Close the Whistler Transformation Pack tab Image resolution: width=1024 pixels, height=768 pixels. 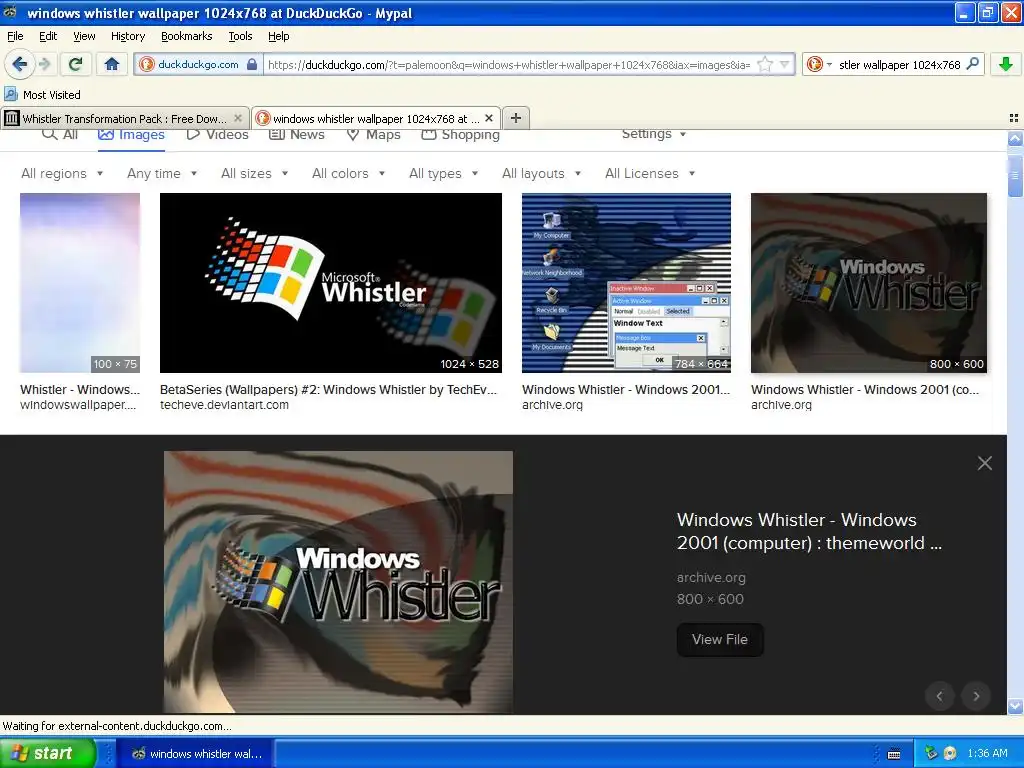[238, 118]
